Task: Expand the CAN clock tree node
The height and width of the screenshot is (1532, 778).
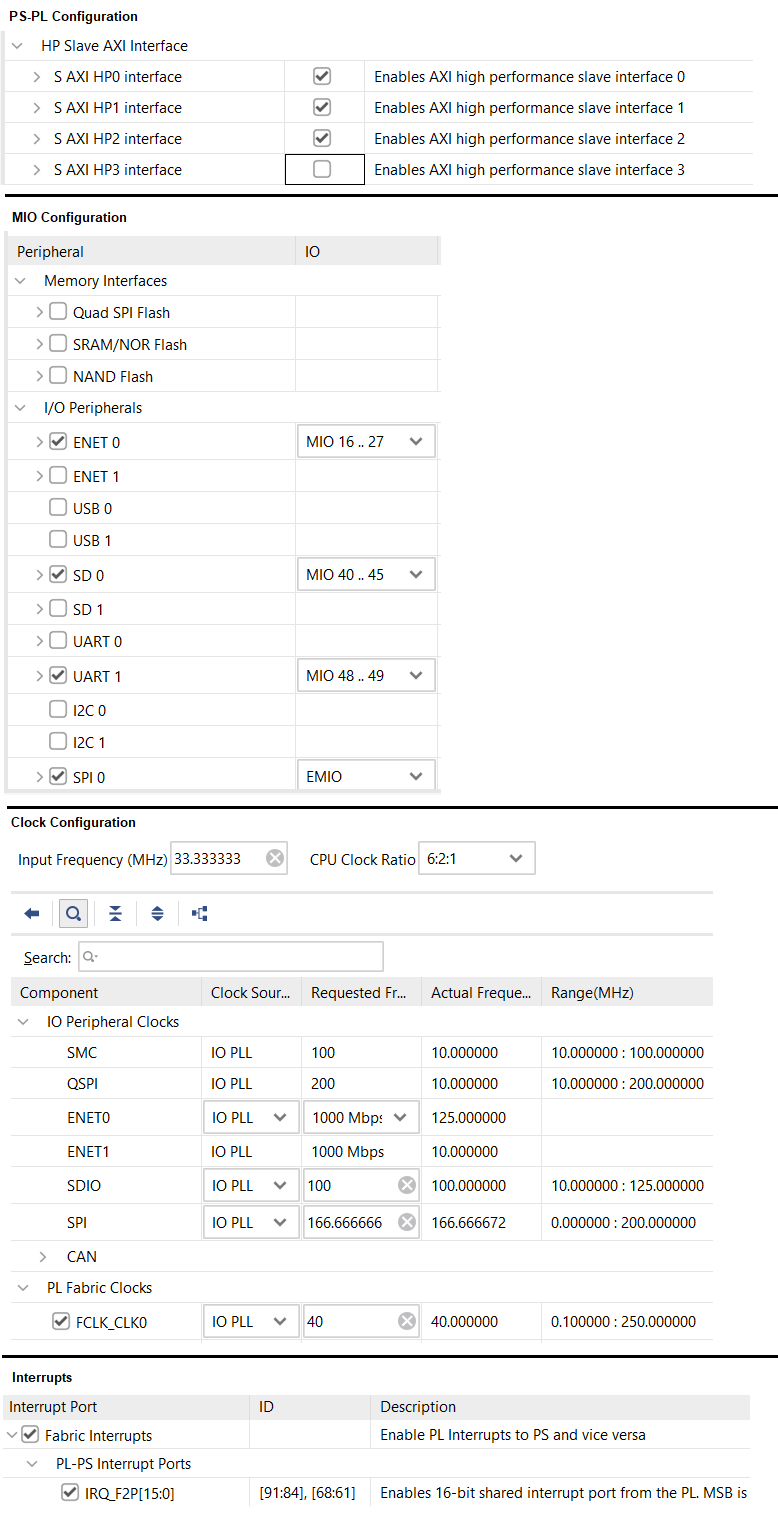Action: coord(44,1257)
